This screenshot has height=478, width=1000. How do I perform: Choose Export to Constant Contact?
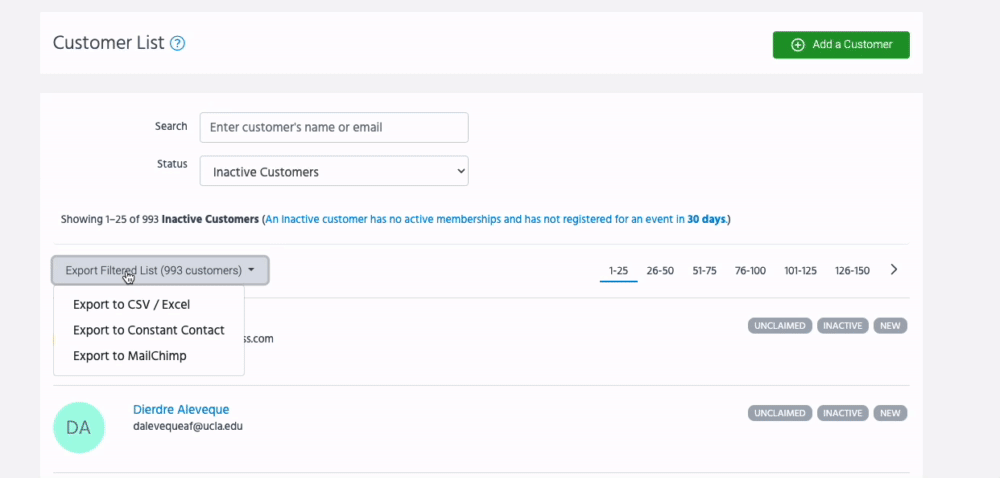(148, 330)
